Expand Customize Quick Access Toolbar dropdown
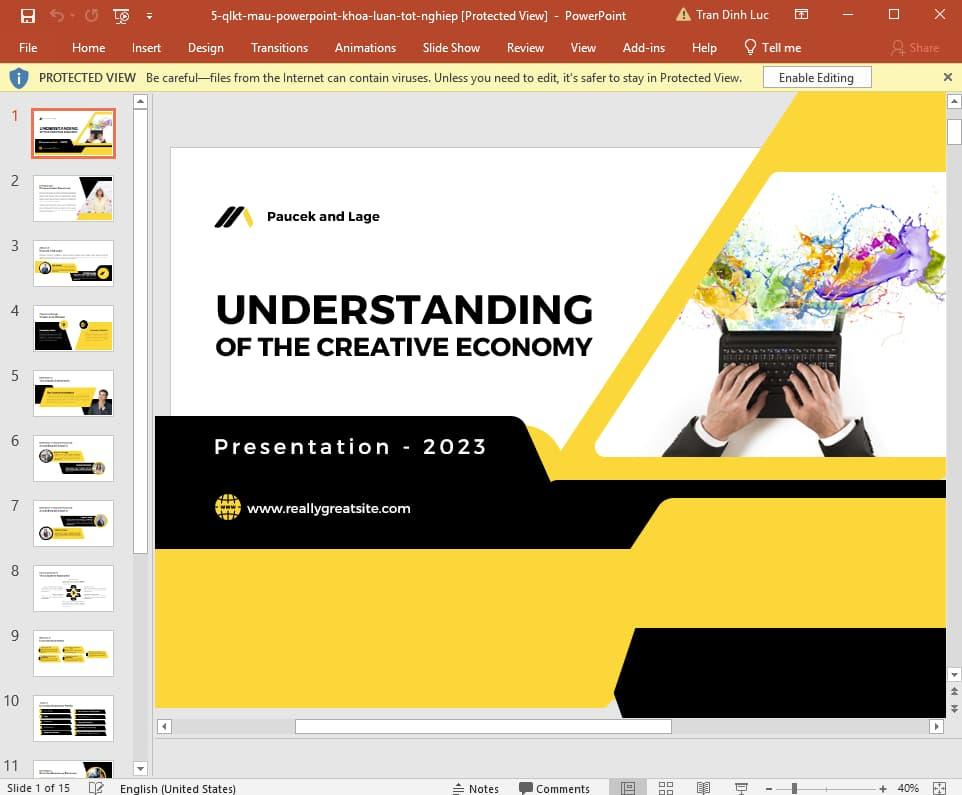This screenshot has height=795, width=962. tap(149, 15)
